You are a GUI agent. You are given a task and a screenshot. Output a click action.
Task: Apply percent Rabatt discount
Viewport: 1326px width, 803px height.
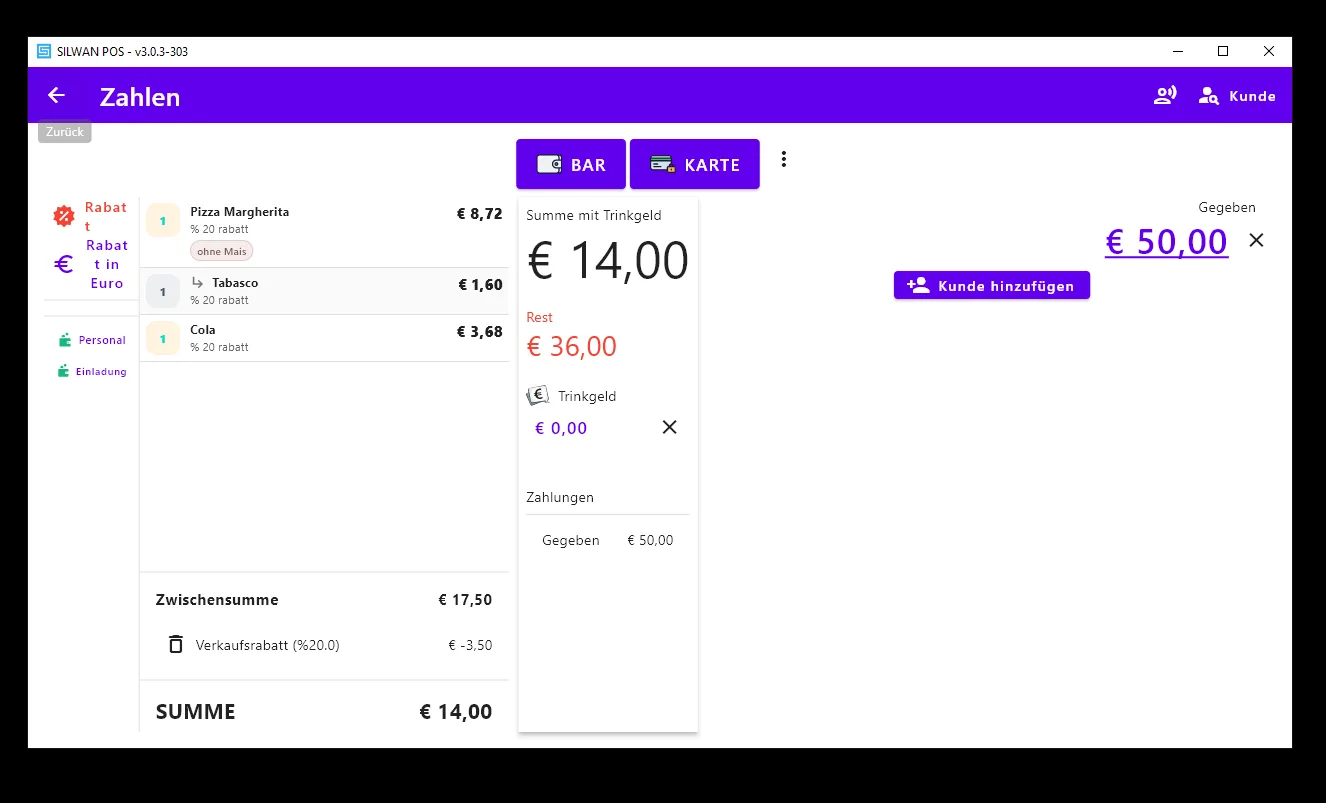[x=91, y=216]
